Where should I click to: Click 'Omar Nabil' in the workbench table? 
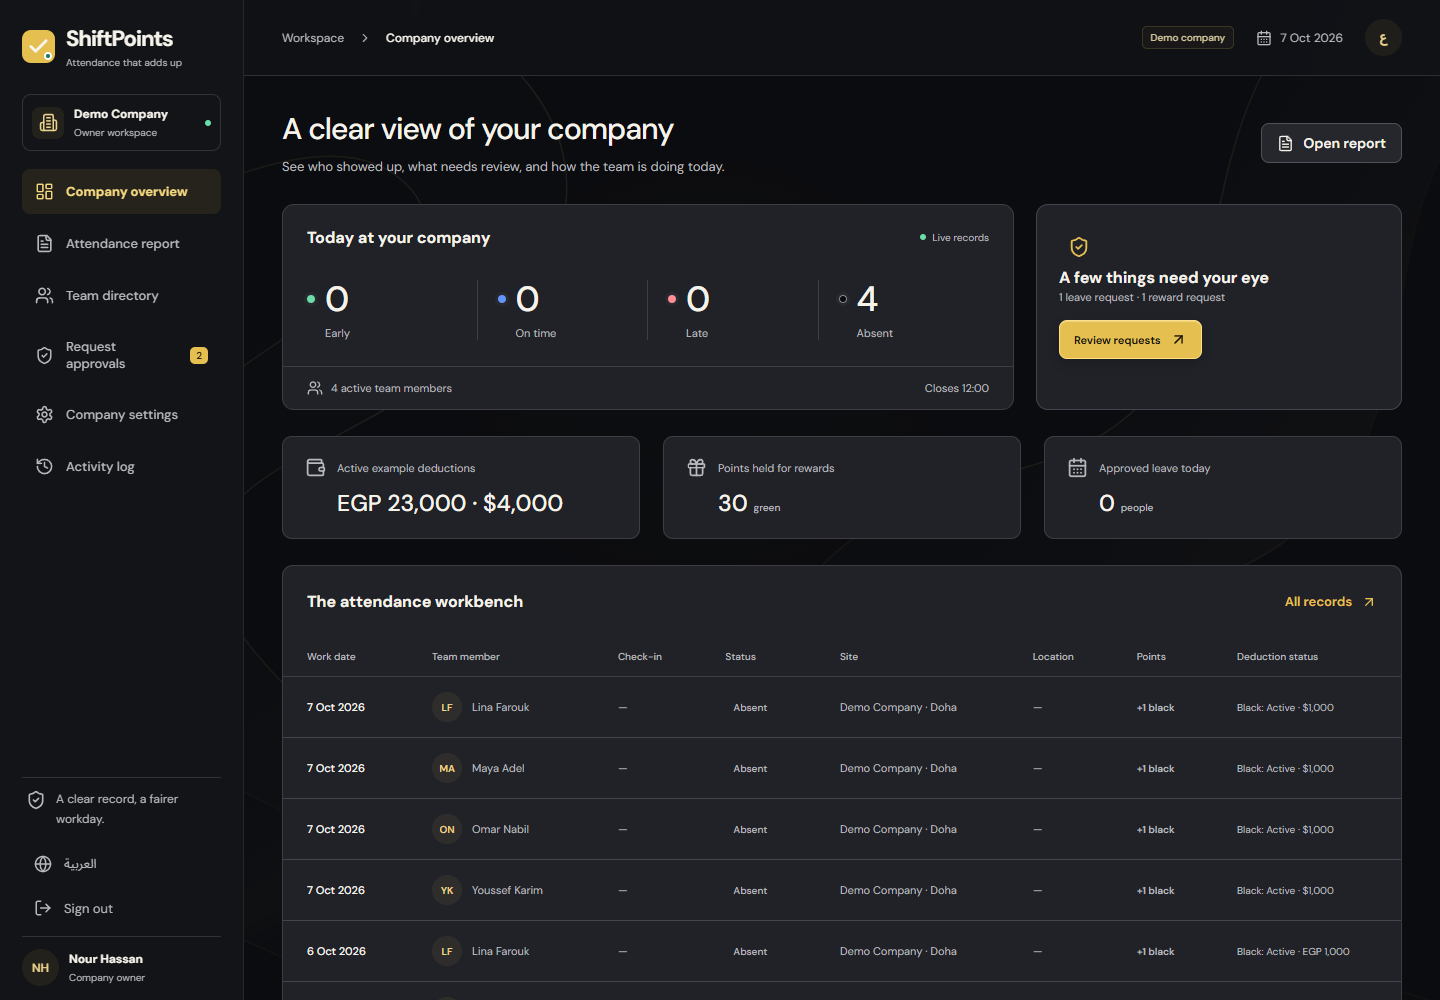[500, 829]
